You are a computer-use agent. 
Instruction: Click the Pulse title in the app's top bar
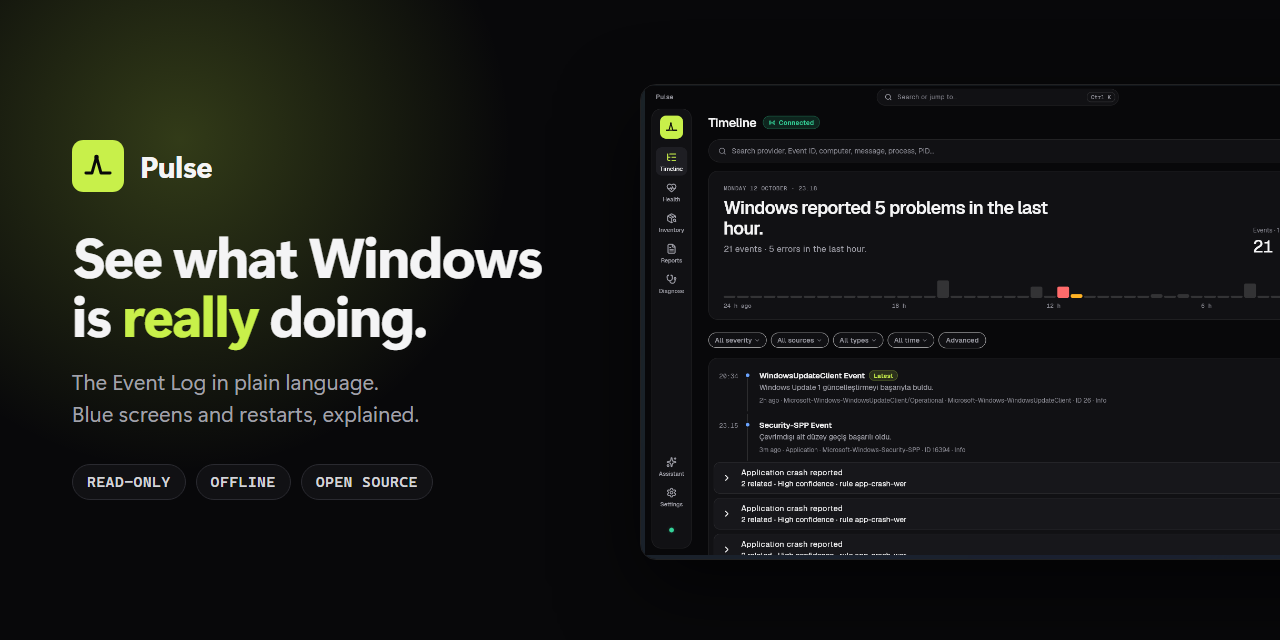coord(664,97)
